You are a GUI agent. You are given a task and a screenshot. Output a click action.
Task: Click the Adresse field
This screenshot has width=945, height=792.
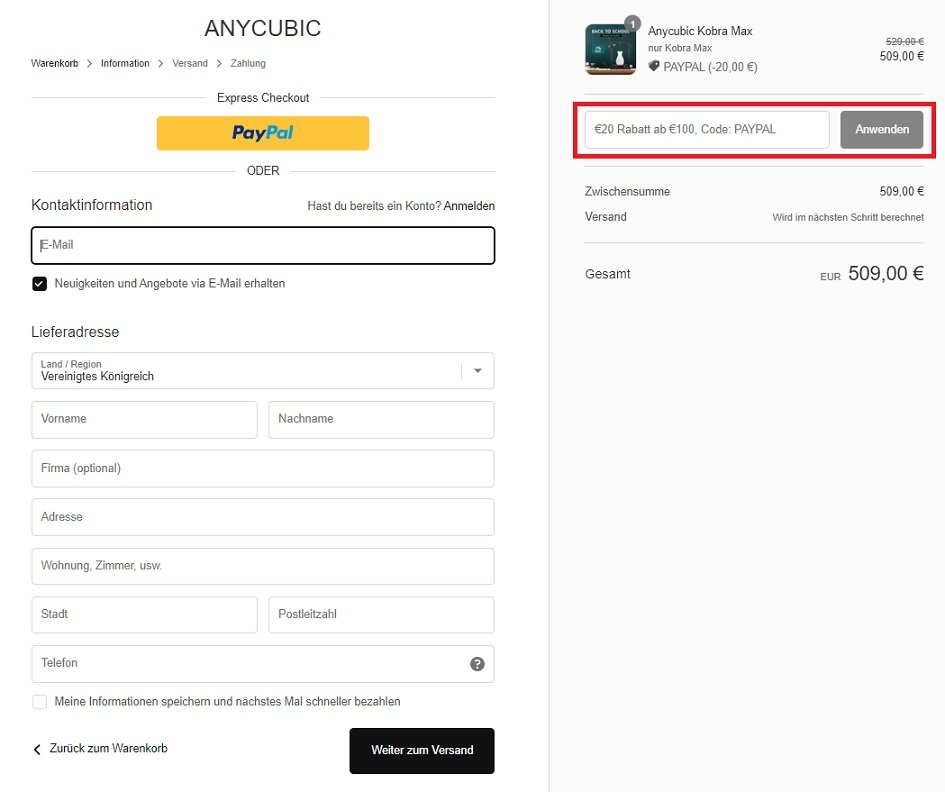[263, 517]
